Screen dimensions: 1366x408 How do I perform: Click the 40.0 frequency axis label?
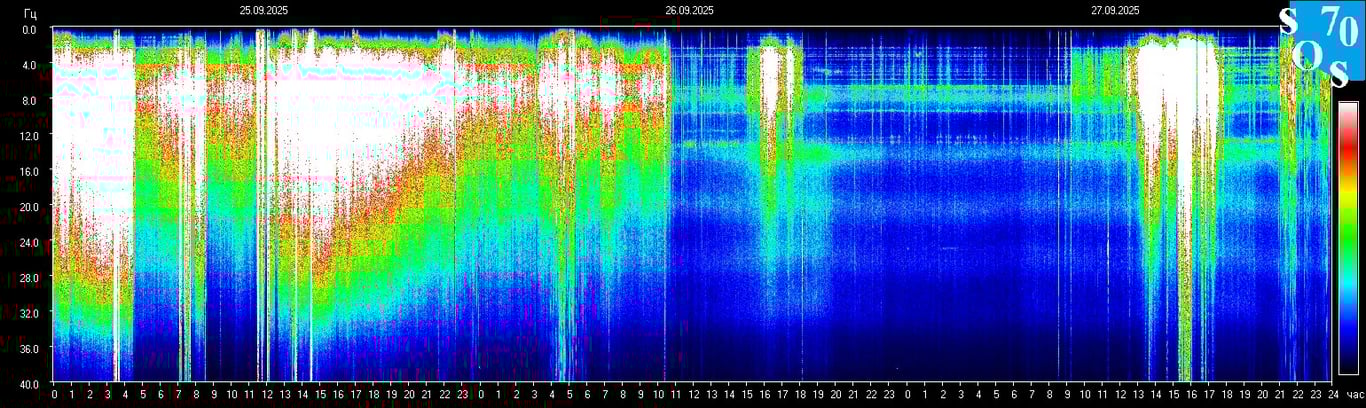click(29, 383)
